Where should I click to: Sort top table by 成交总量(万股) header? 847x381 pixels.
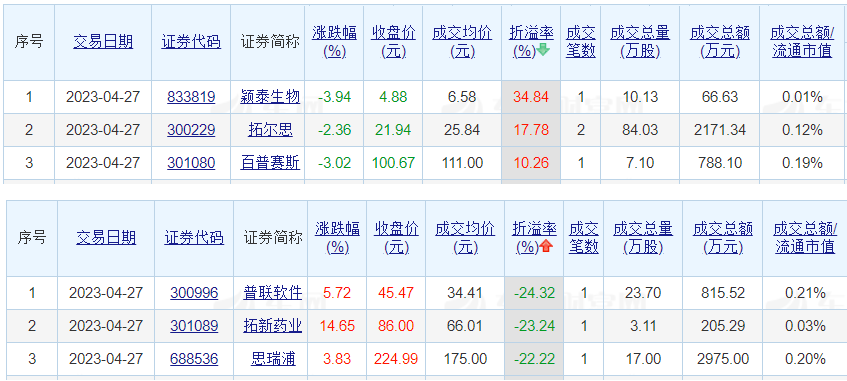(640, 42)
